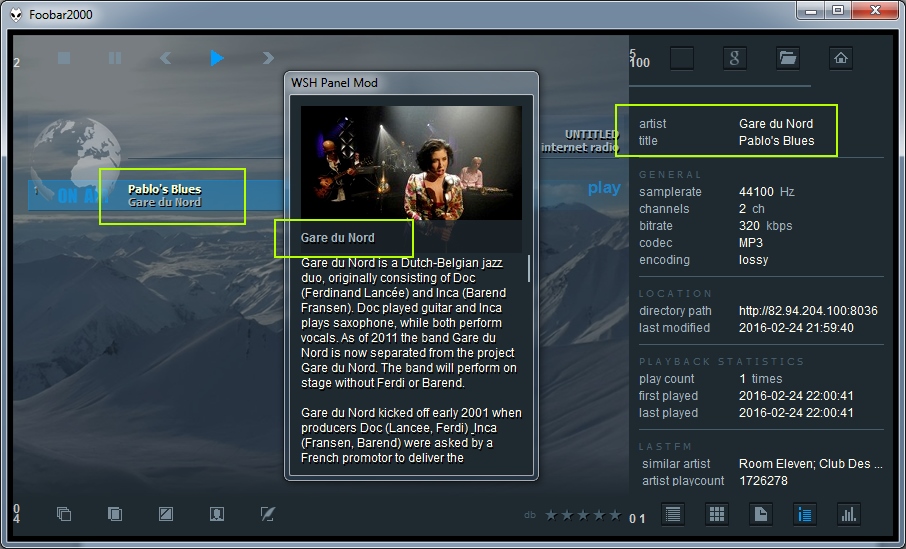Stop playback with the square stop button

[64, 58]
